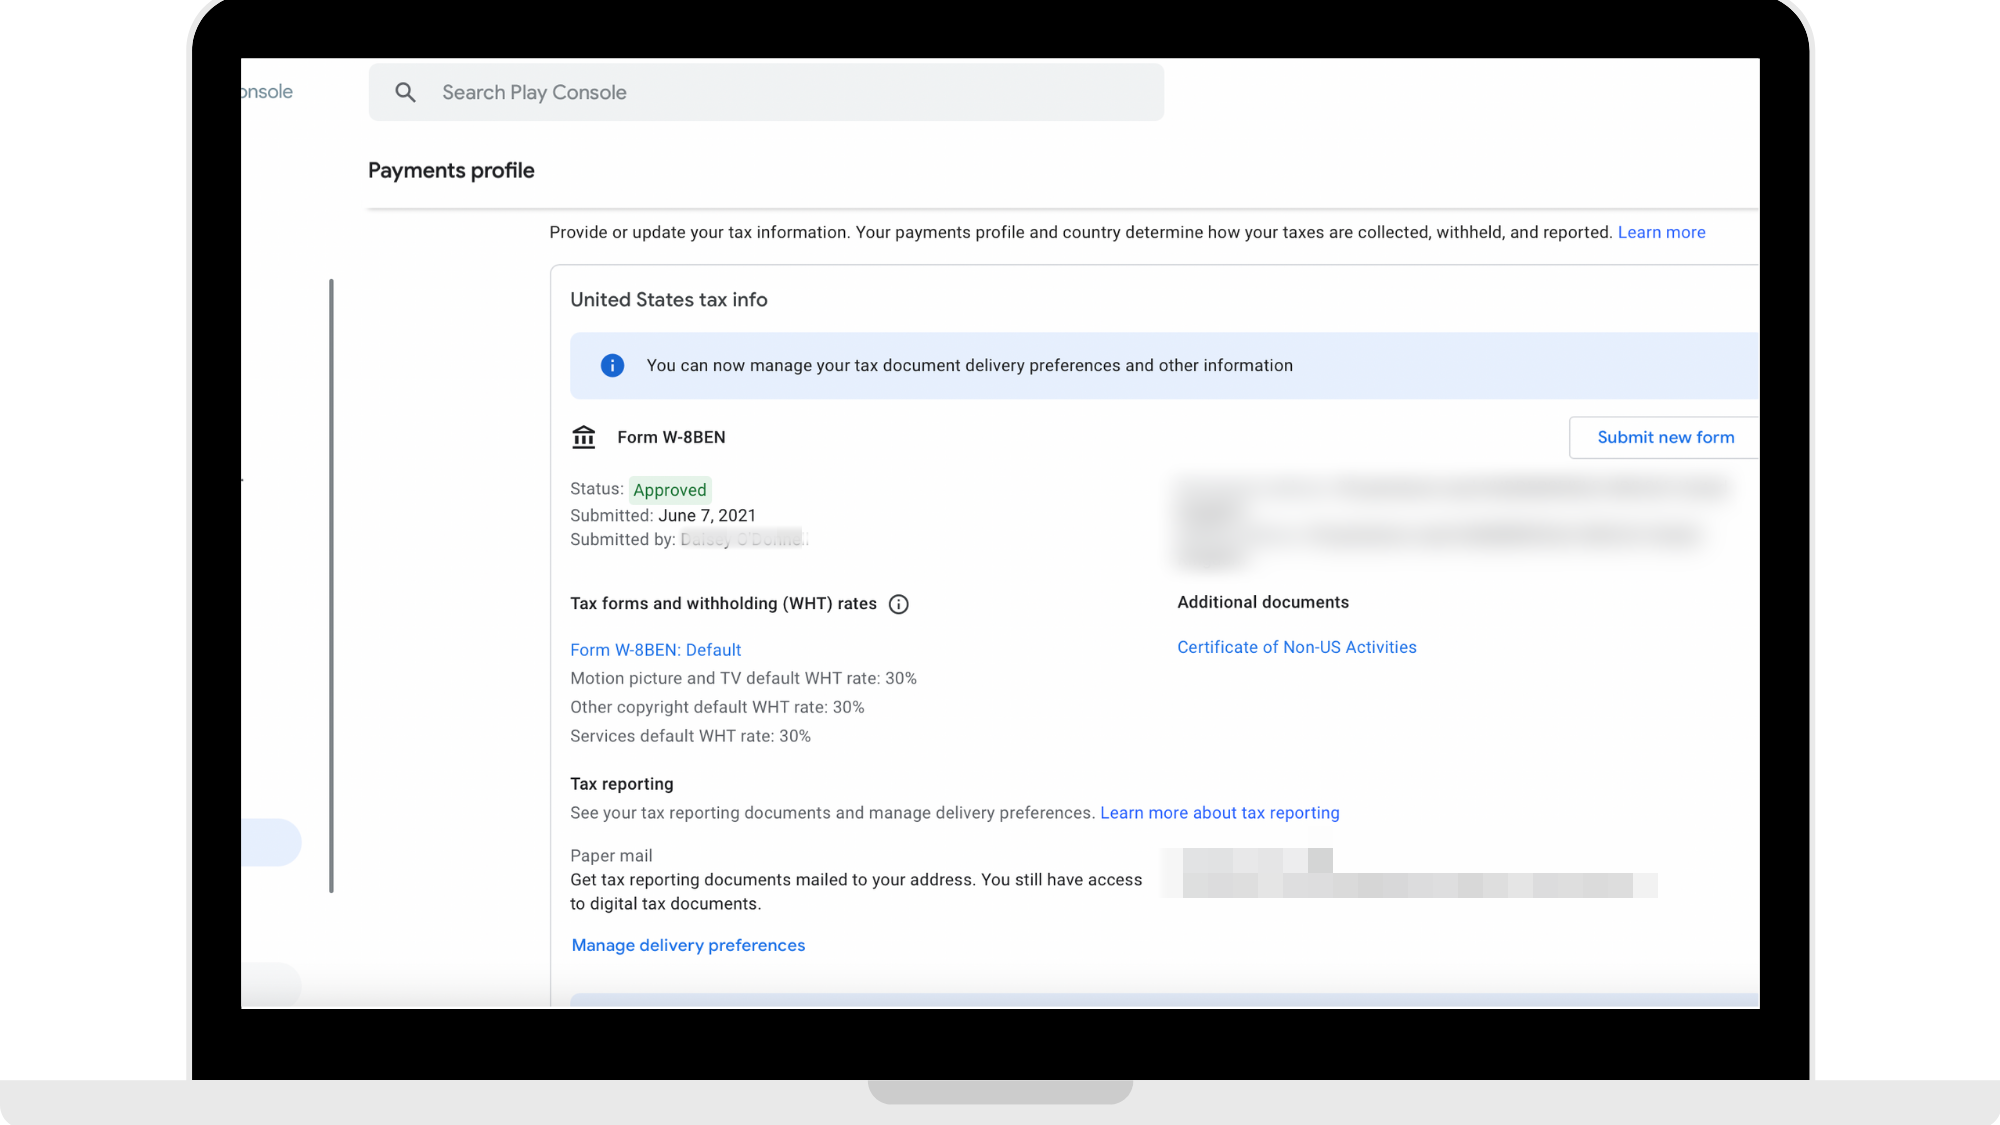Open Certificate of Non-US Activities document
This screenshot has height=1125, width=2000.
tap(1296, 647)
